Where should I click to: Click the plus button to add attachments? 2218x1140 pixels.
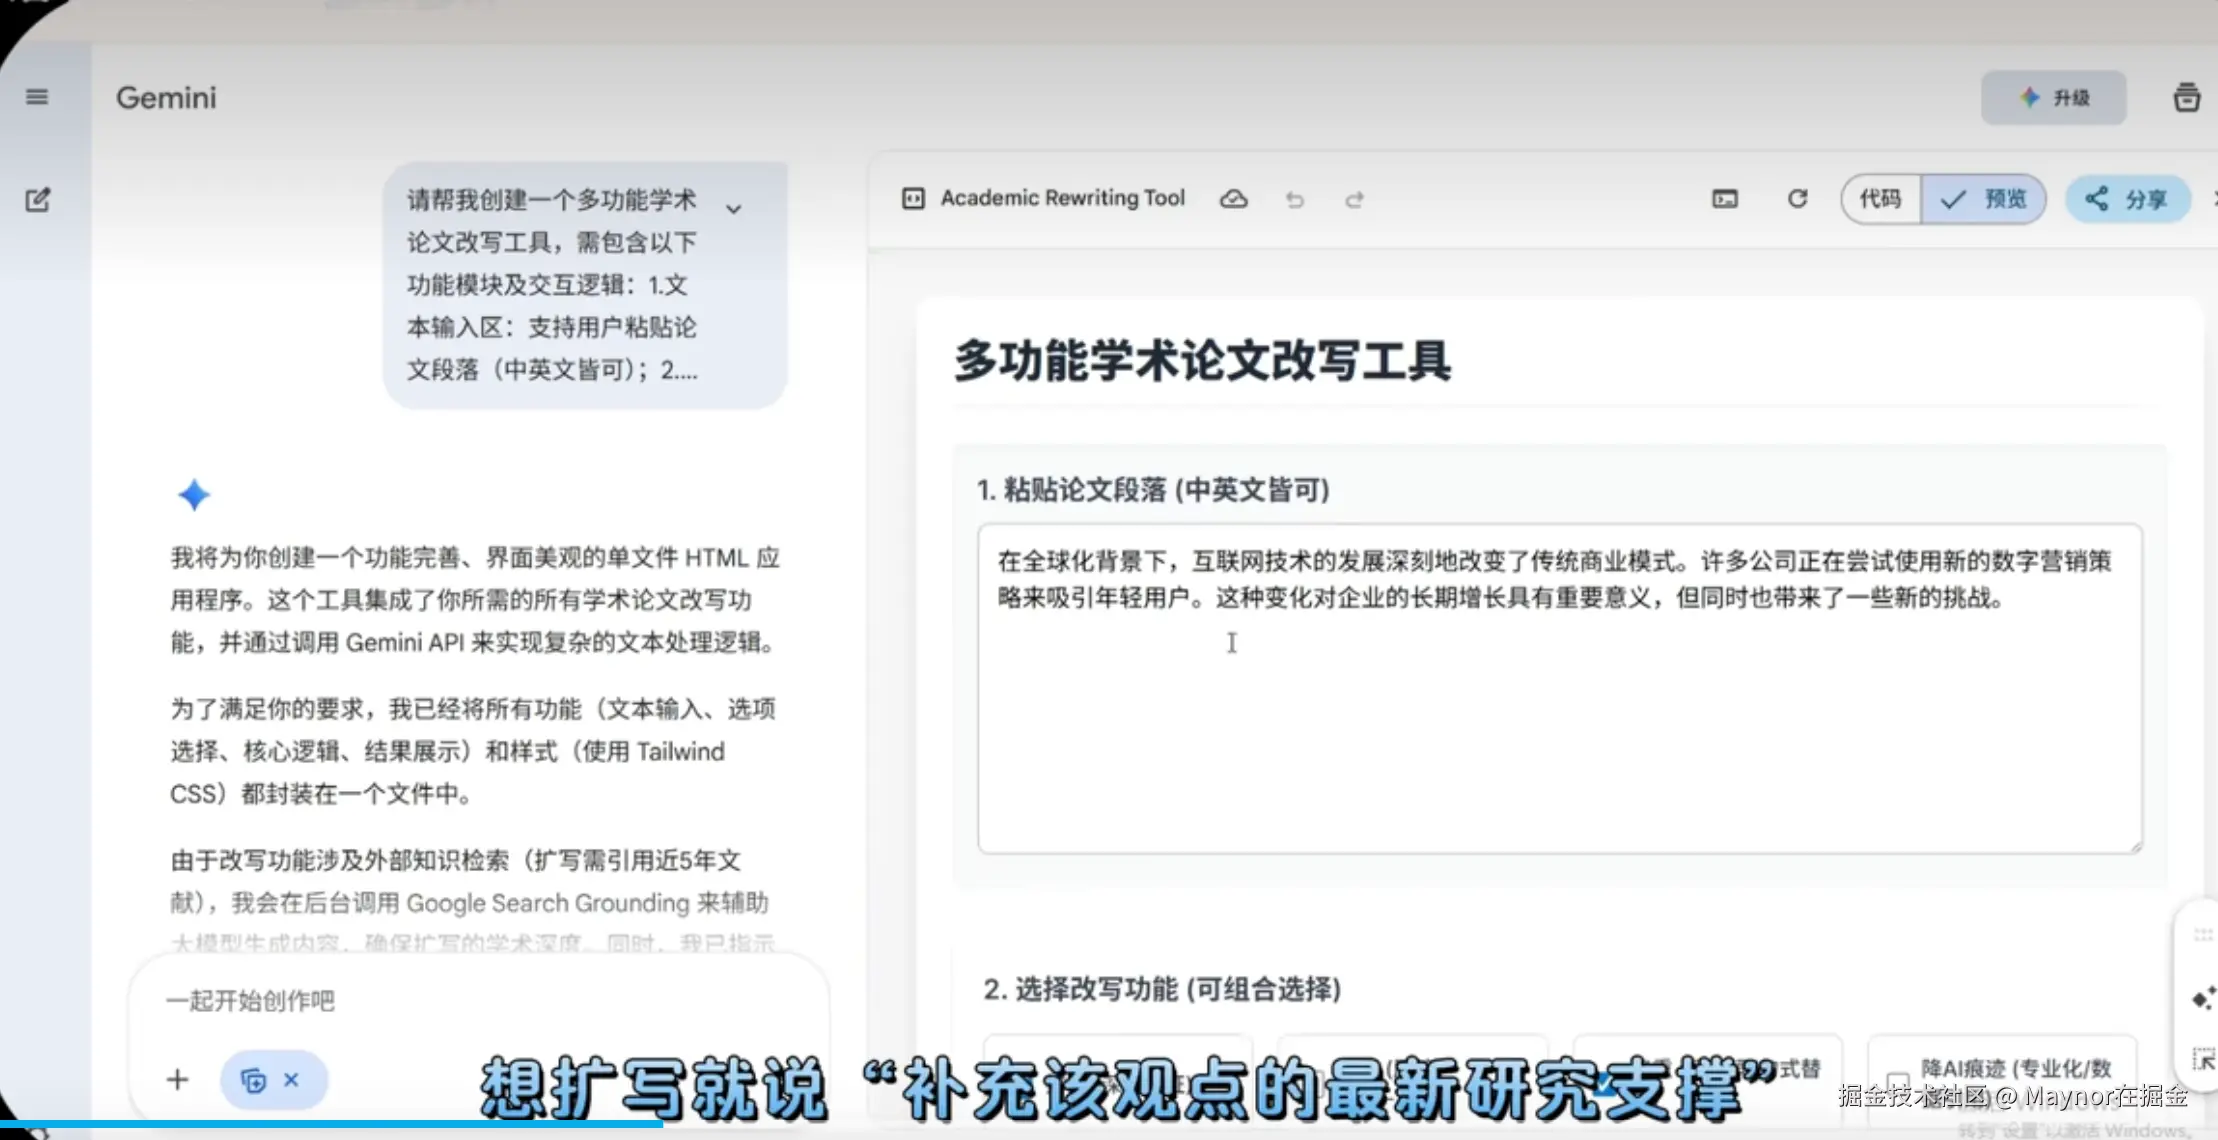coord(177,1079)
